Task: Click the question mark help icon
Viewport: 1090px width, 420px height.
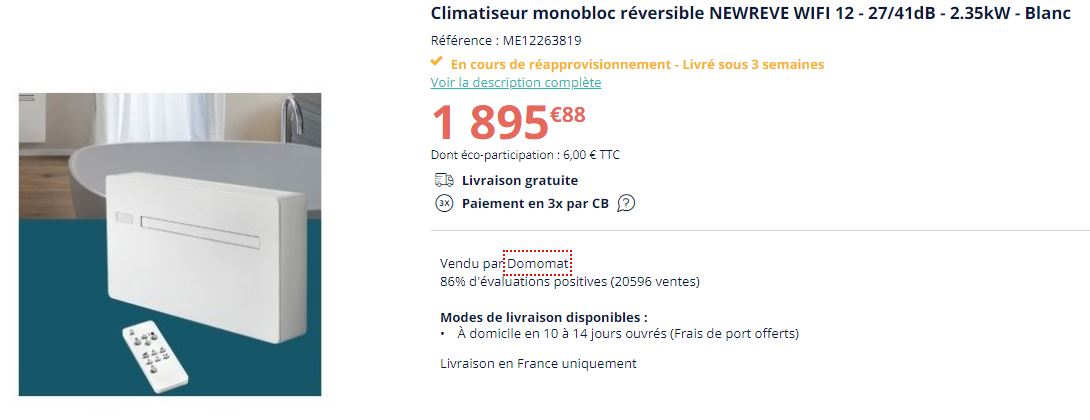Action: tap(626, 204)
